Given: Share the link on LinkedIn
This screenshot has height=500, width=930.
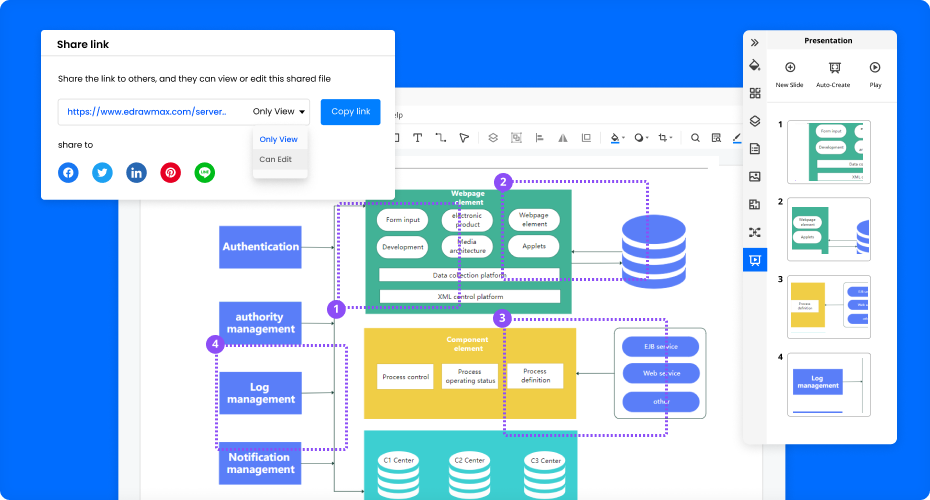Looking at the screenshot, I should [136, 173].
